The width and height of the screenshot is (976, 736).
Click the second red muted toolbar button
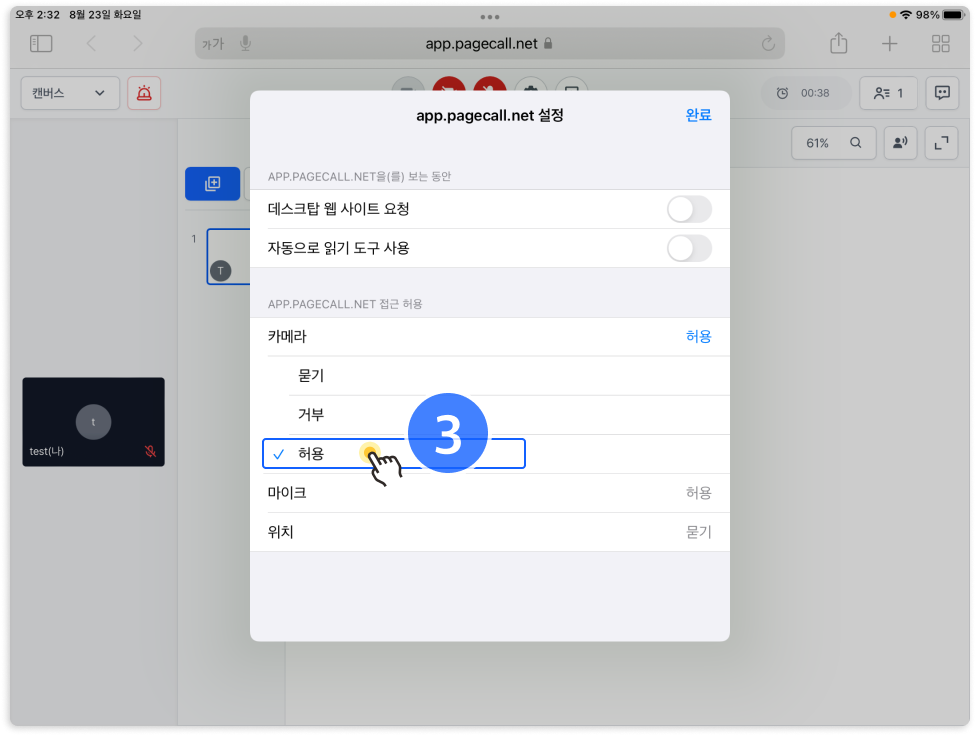click(x=490, y=84)
